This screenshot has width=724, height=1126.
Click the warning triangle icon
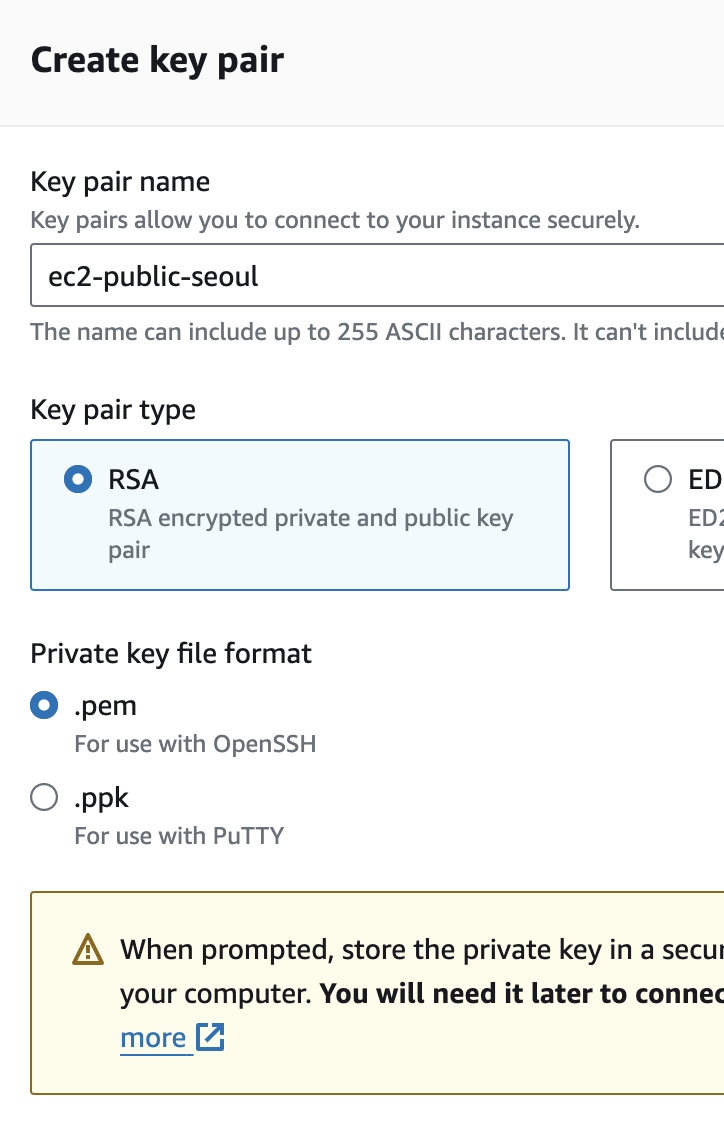pos(88,949)
